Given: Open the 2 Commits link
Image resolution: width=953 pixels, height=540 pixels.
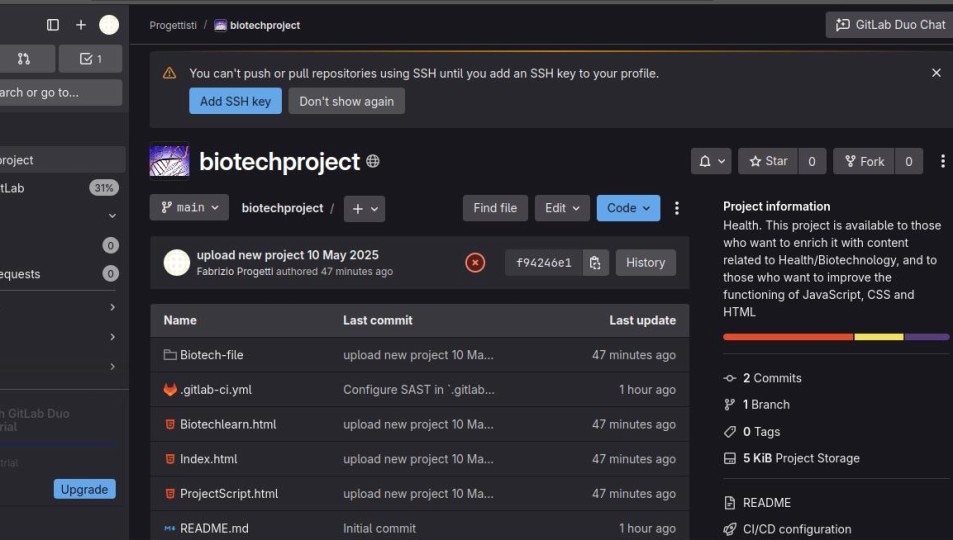Looking at the screenshot, I should tap(772, 378).
